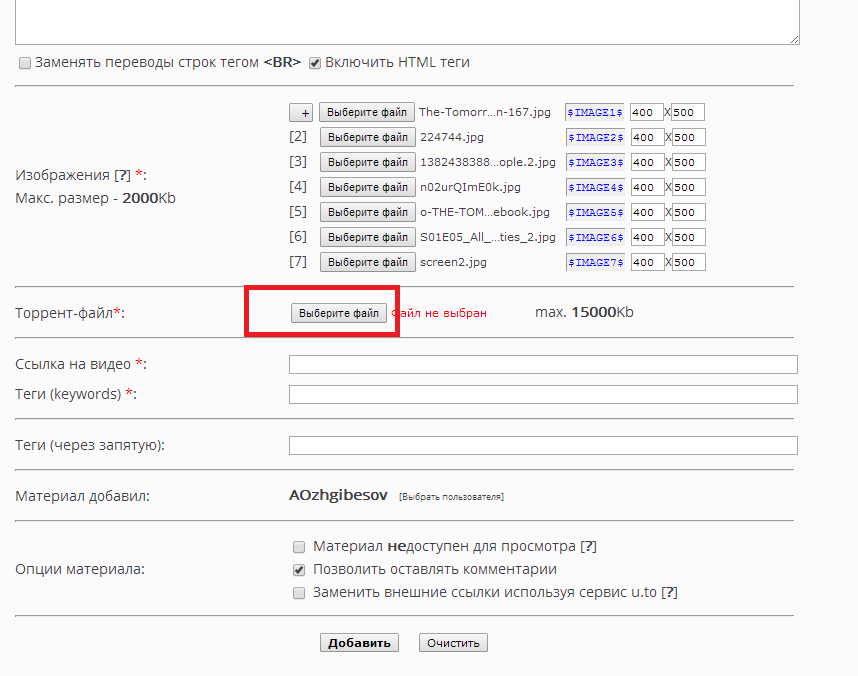Enable 'Материал недоступен для просмотра' checkbox
Screen dimensions: 858x676
coord(299,547)
